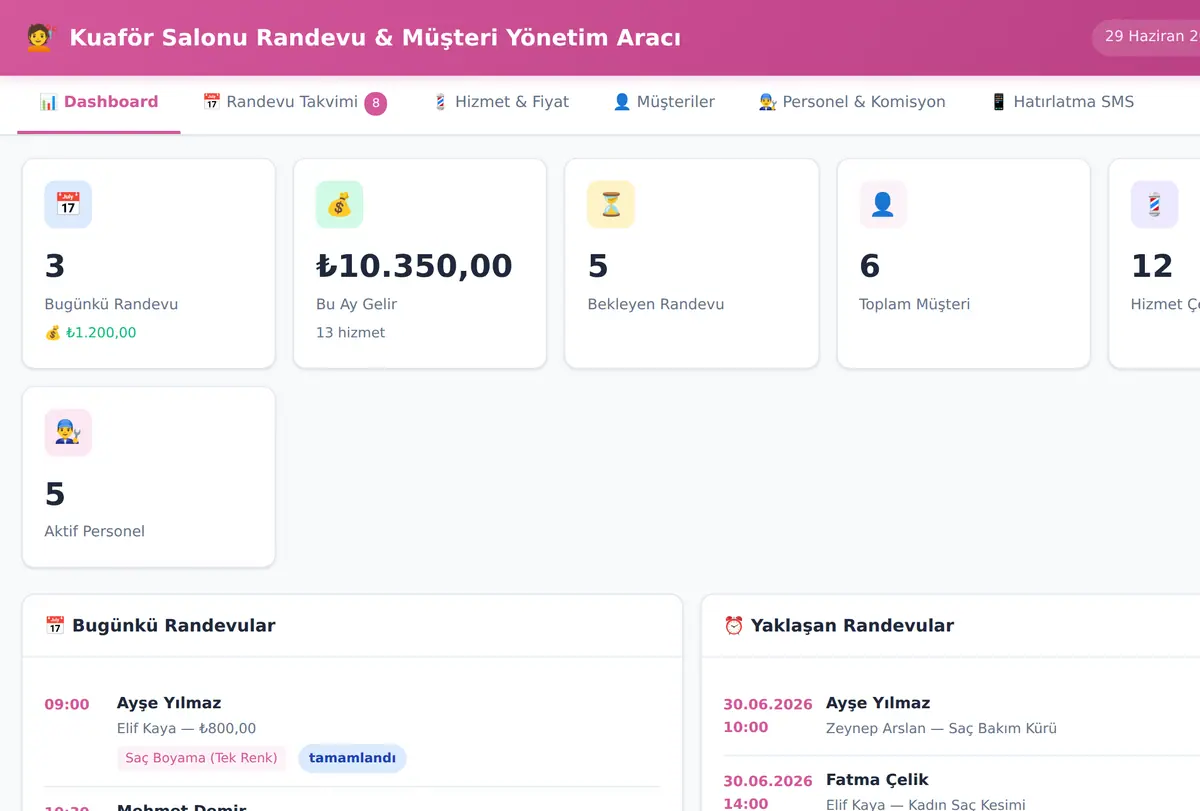Click the Kuaför Salonu Randevu & Müşteri Yönetim Aracı title
Viewport: 1200px width, 811px height.
coord(375,38)
